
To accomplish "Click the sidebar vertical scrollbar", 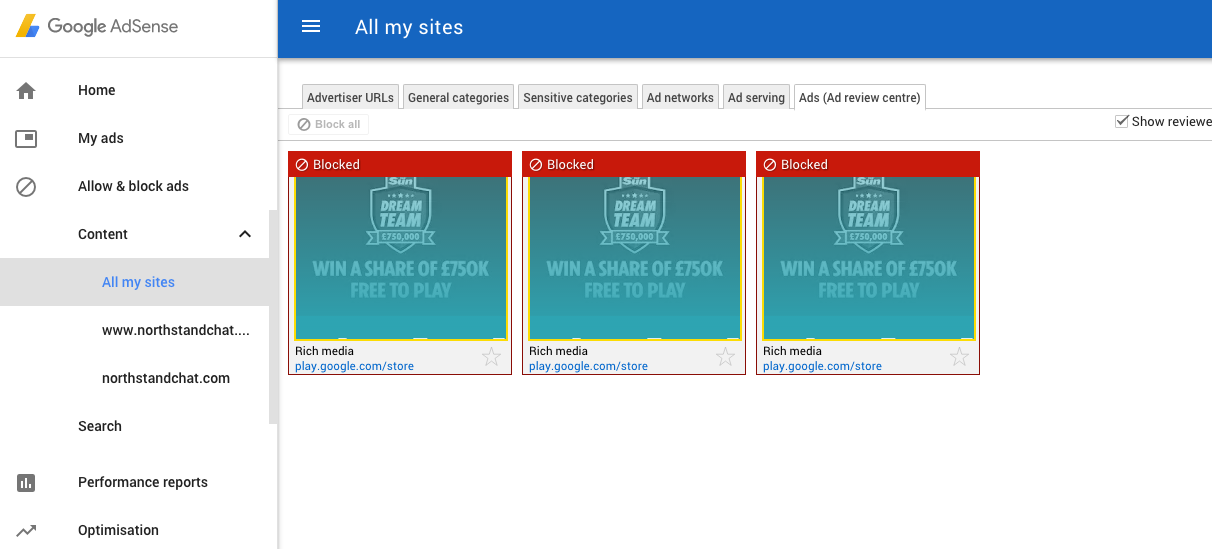I will (x=273, y=316).
